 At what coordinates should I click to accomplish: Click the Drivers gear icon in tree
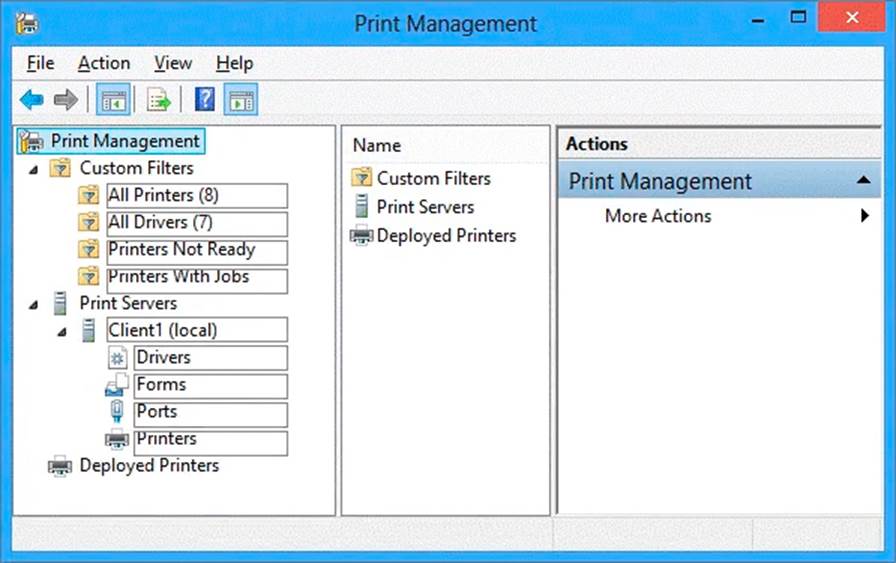click(117, 358)
